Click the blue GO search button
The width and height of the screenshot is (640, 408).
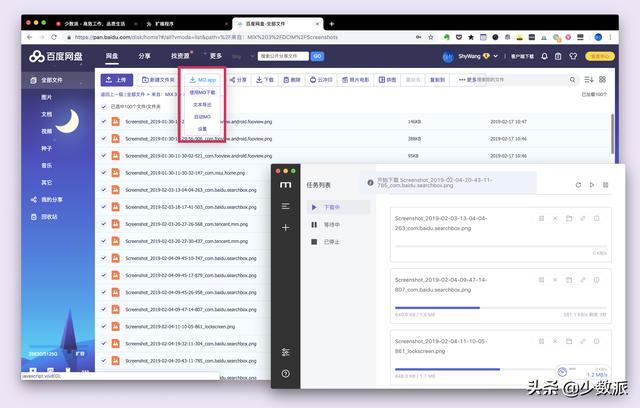pyautogui.click(x=317, y=56)
